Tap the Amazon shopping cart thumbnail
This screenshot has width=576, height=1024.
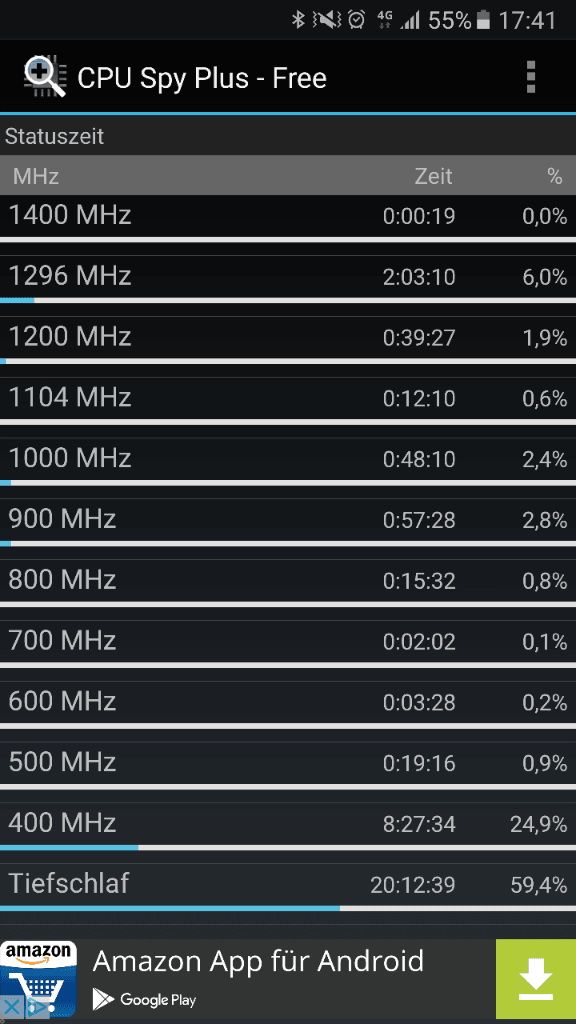[39, 978]
